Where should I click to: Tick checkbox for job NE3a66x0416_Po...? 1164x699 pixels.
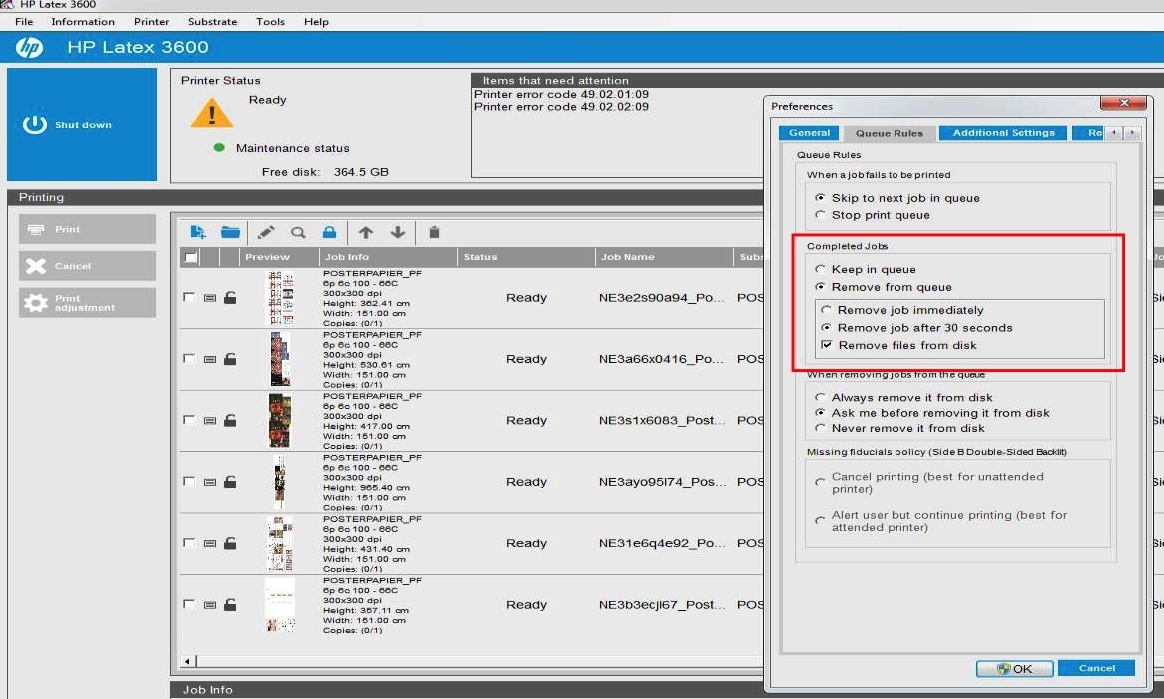tap(189, 358)
